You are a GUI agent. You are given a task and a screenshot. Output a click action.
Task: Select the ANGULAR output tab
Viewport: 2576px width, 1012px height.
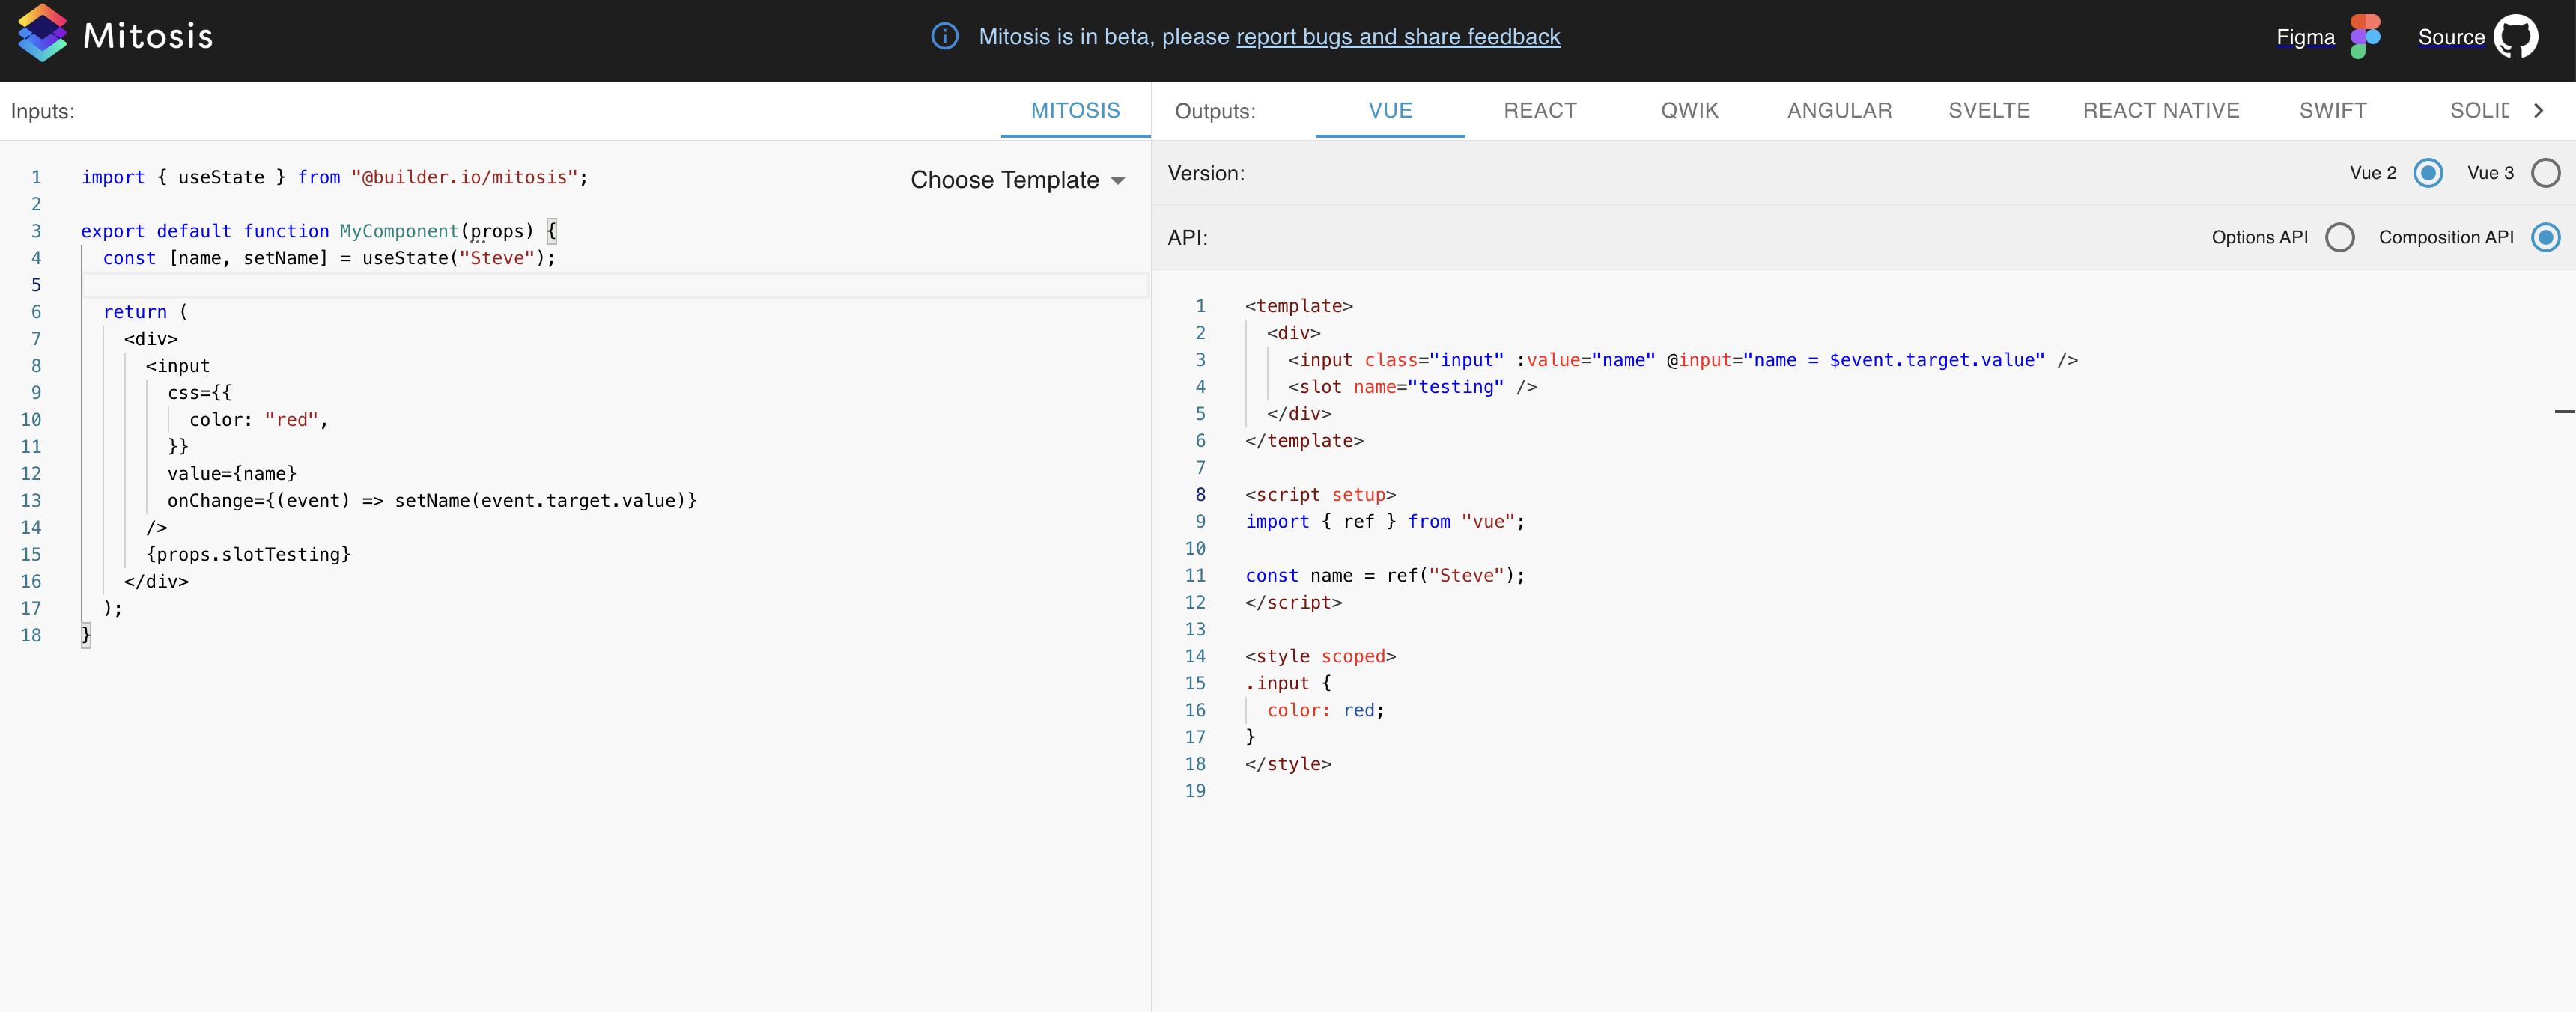[x=1839, y=110]
